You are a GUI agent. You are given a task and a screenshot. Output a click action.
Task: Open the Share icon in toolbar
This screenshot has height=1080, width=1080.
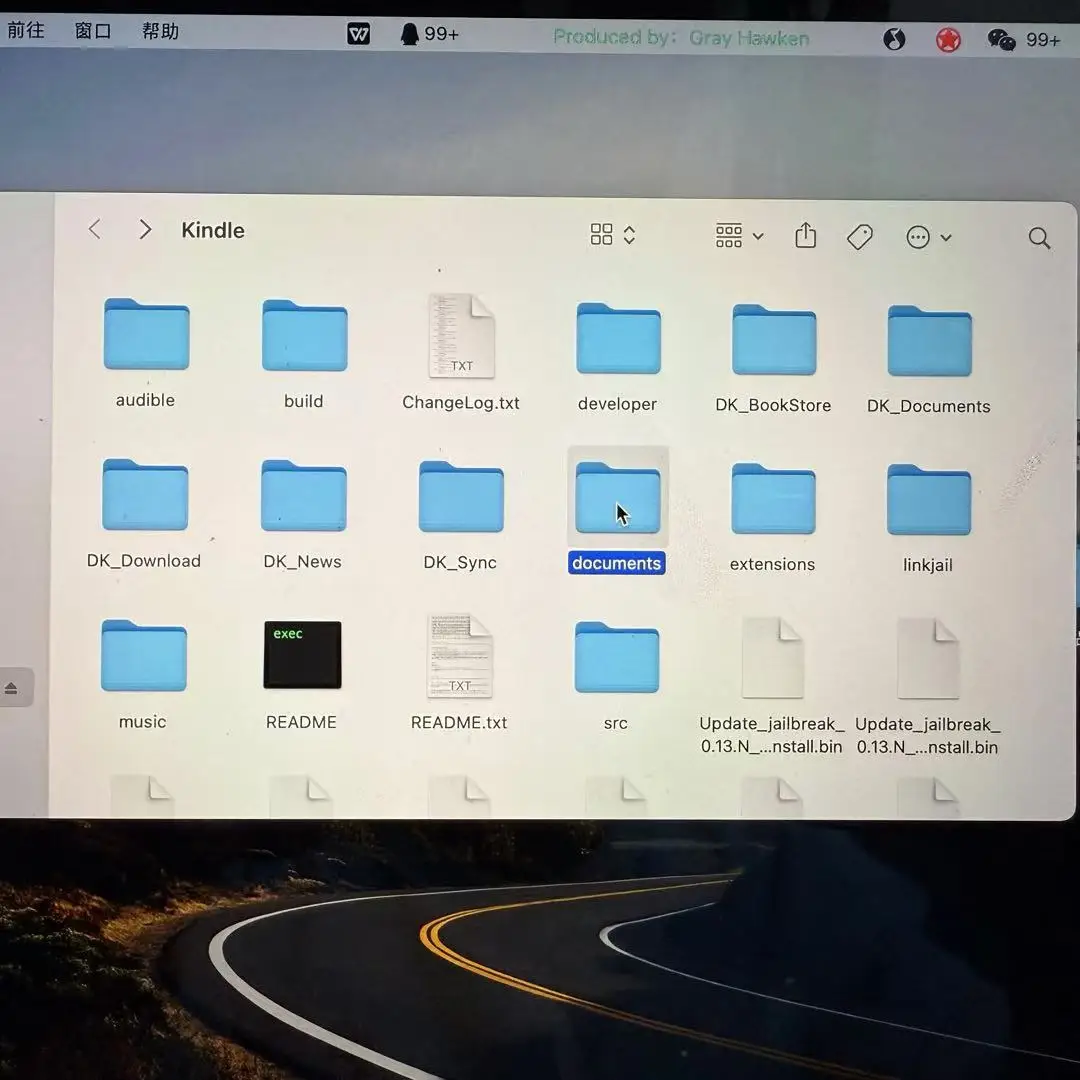click(x=806, y=236)
